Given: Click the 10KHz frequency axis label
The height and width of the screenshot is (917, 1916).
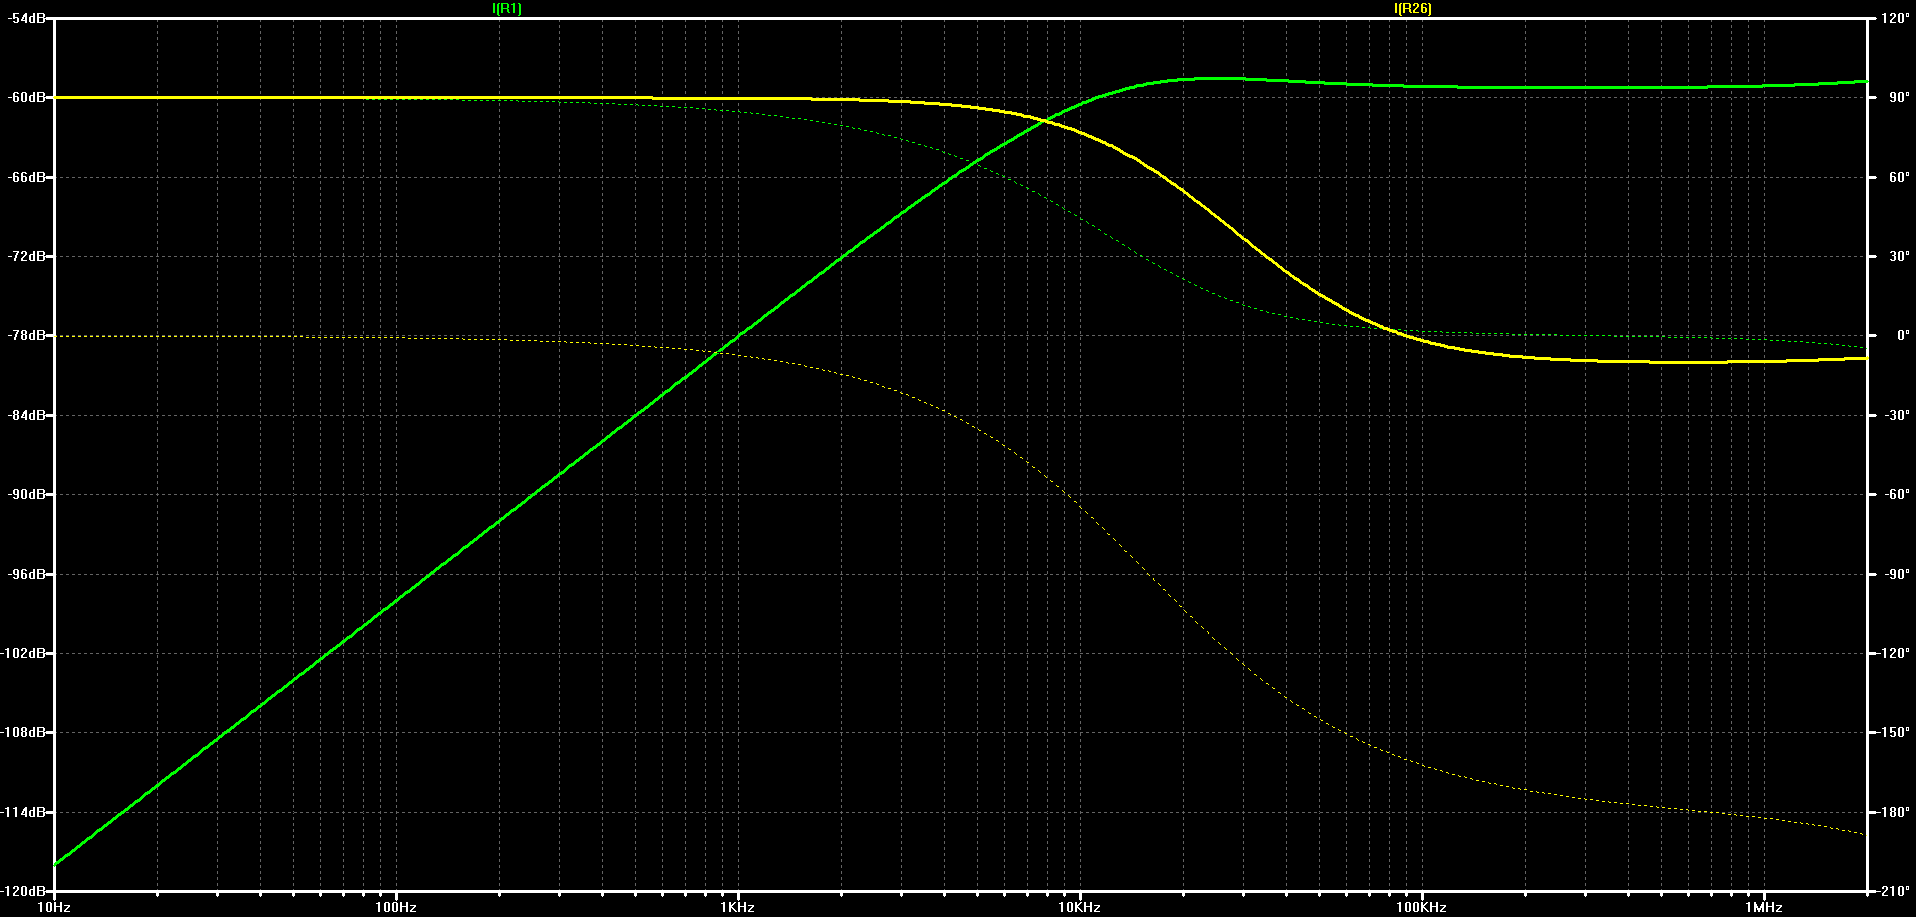Looking at the screenshot, I should click(1079, 907).
